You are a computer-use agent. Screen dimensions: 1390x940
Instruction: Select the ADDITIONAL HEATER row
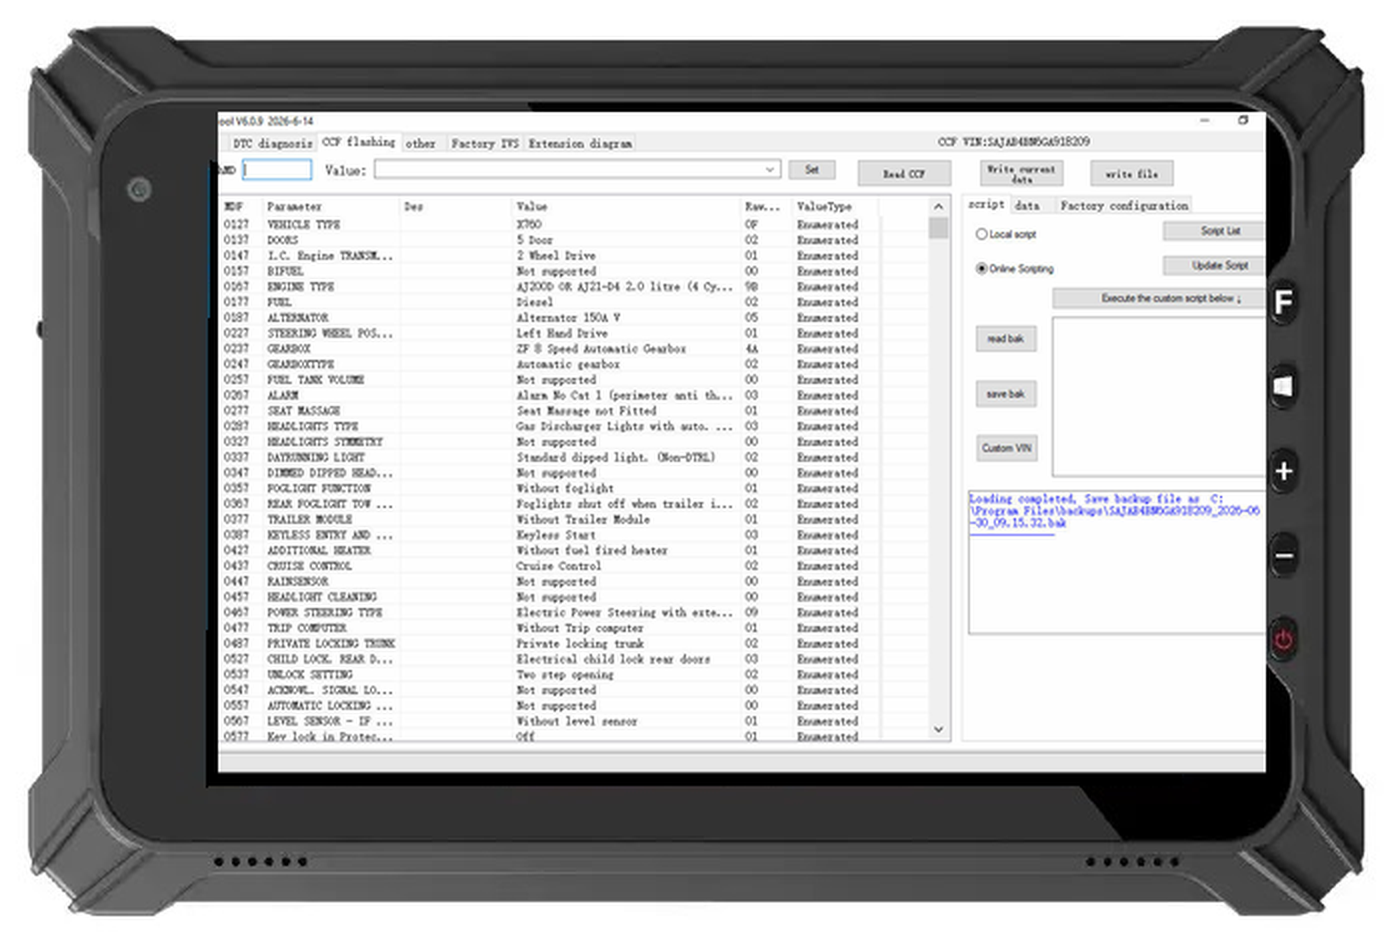click(574, 550)
